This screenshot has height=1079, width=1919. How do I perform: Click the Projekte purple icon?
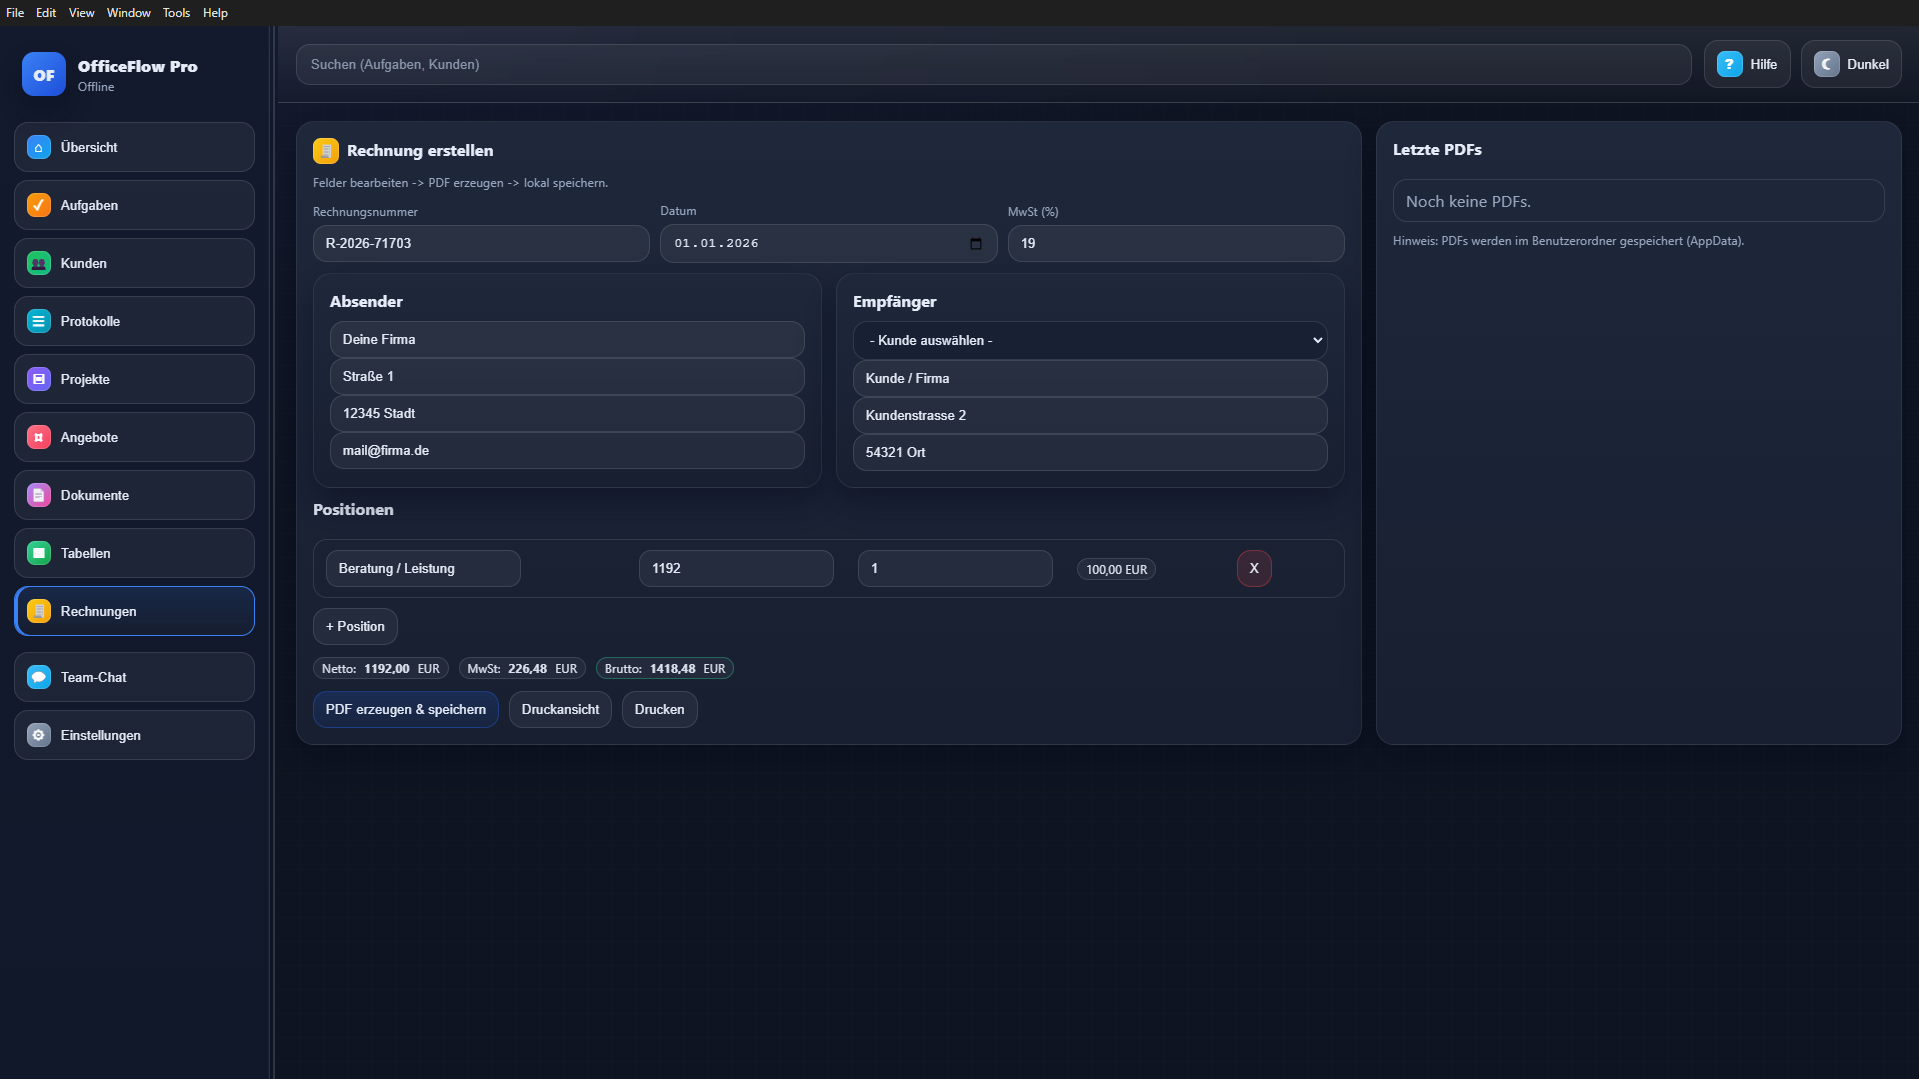[39, 379]
